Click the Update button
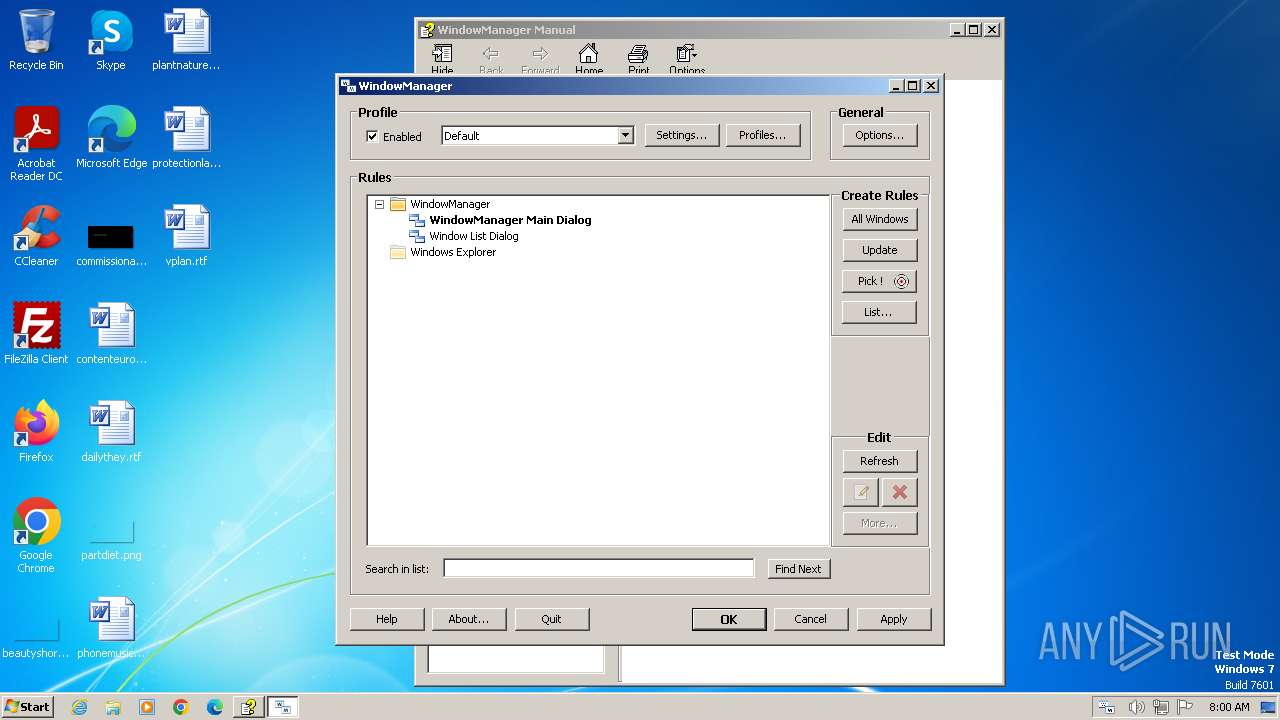The height and width of the screenshot is (720, 1280). pyautogui.click(x=880, y=250)
